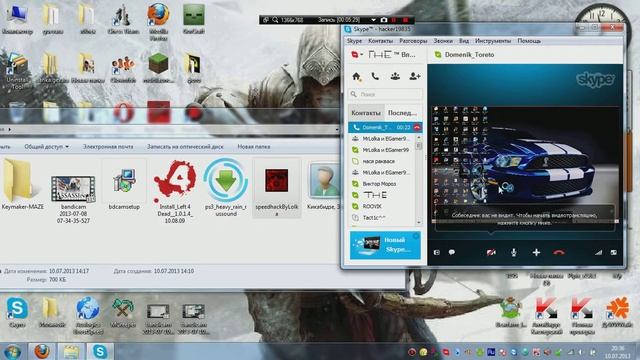Click the Skype contact search field
This screenshot has height=360, width=640.
pyautogui.click(x=386, y=94)
